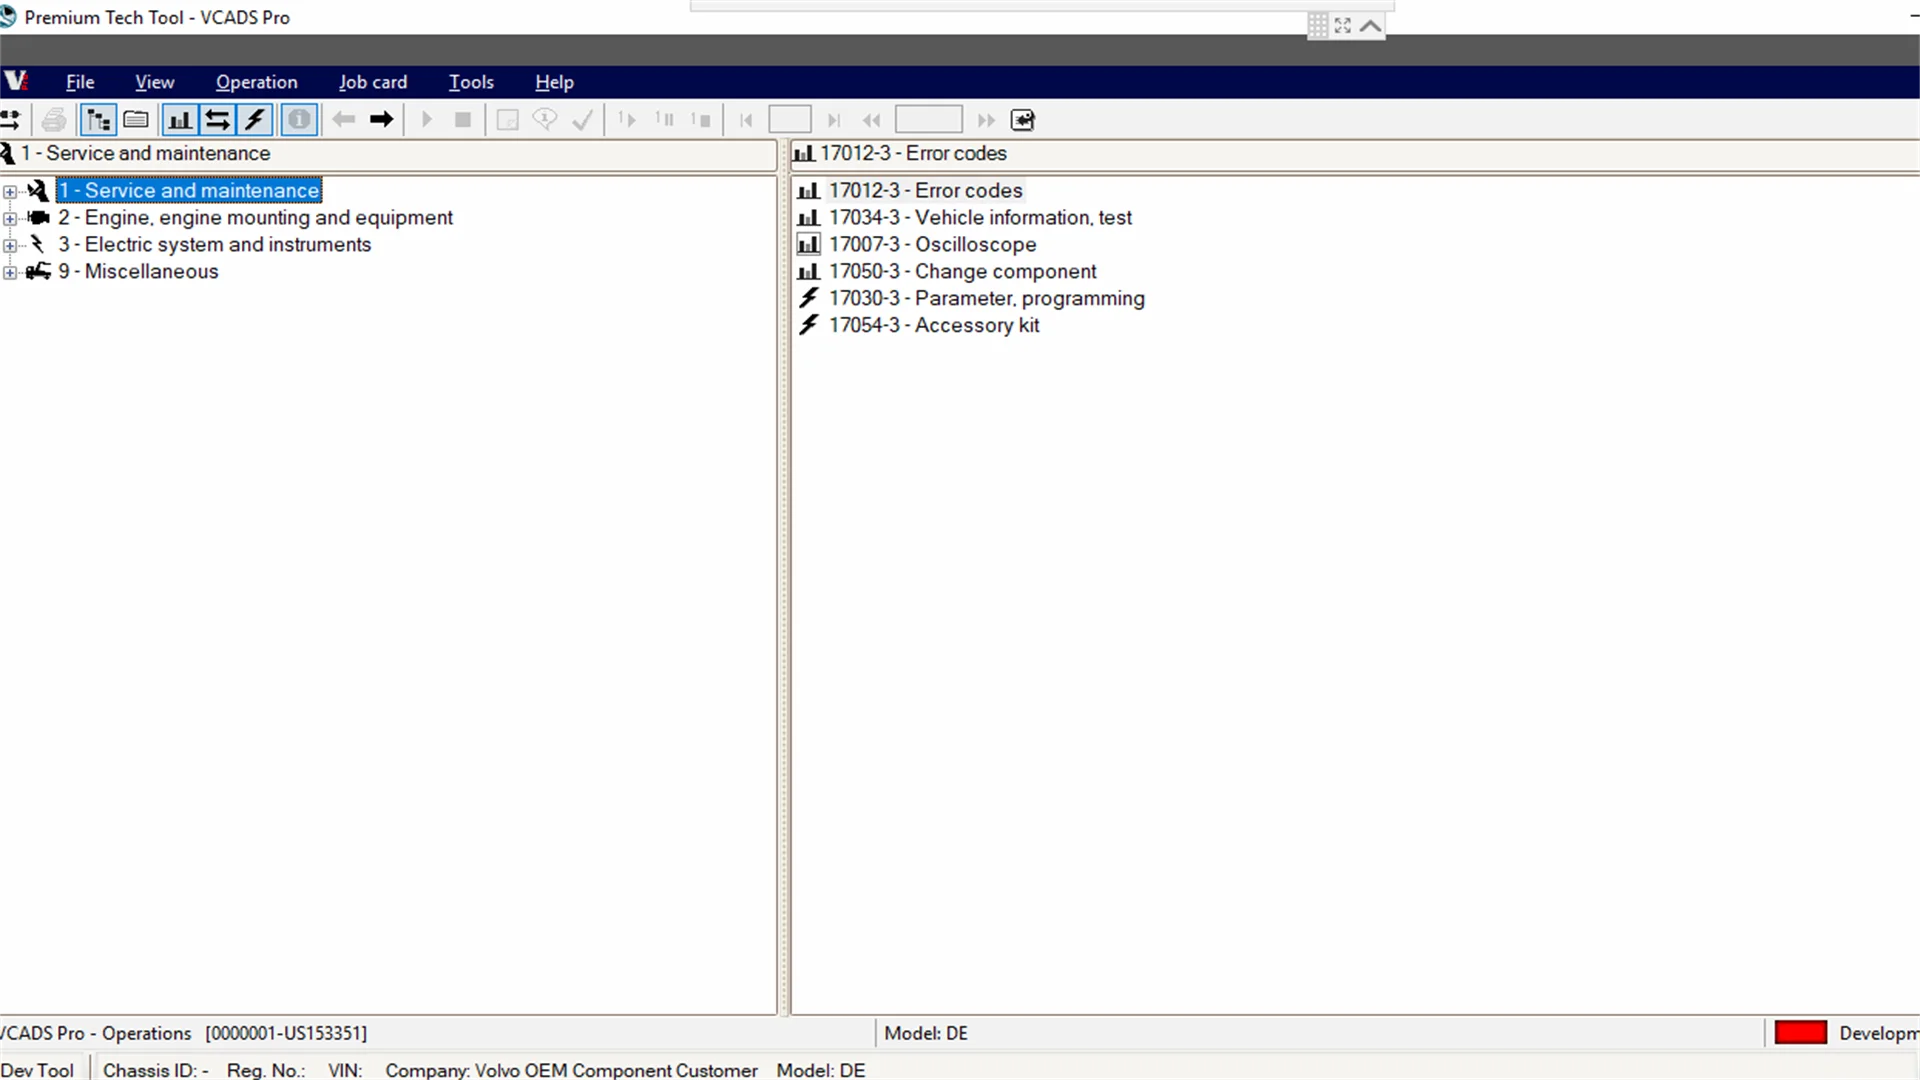Open the Job card menu
Screen dimensions: 1920x1080
(x=372, y=82)
